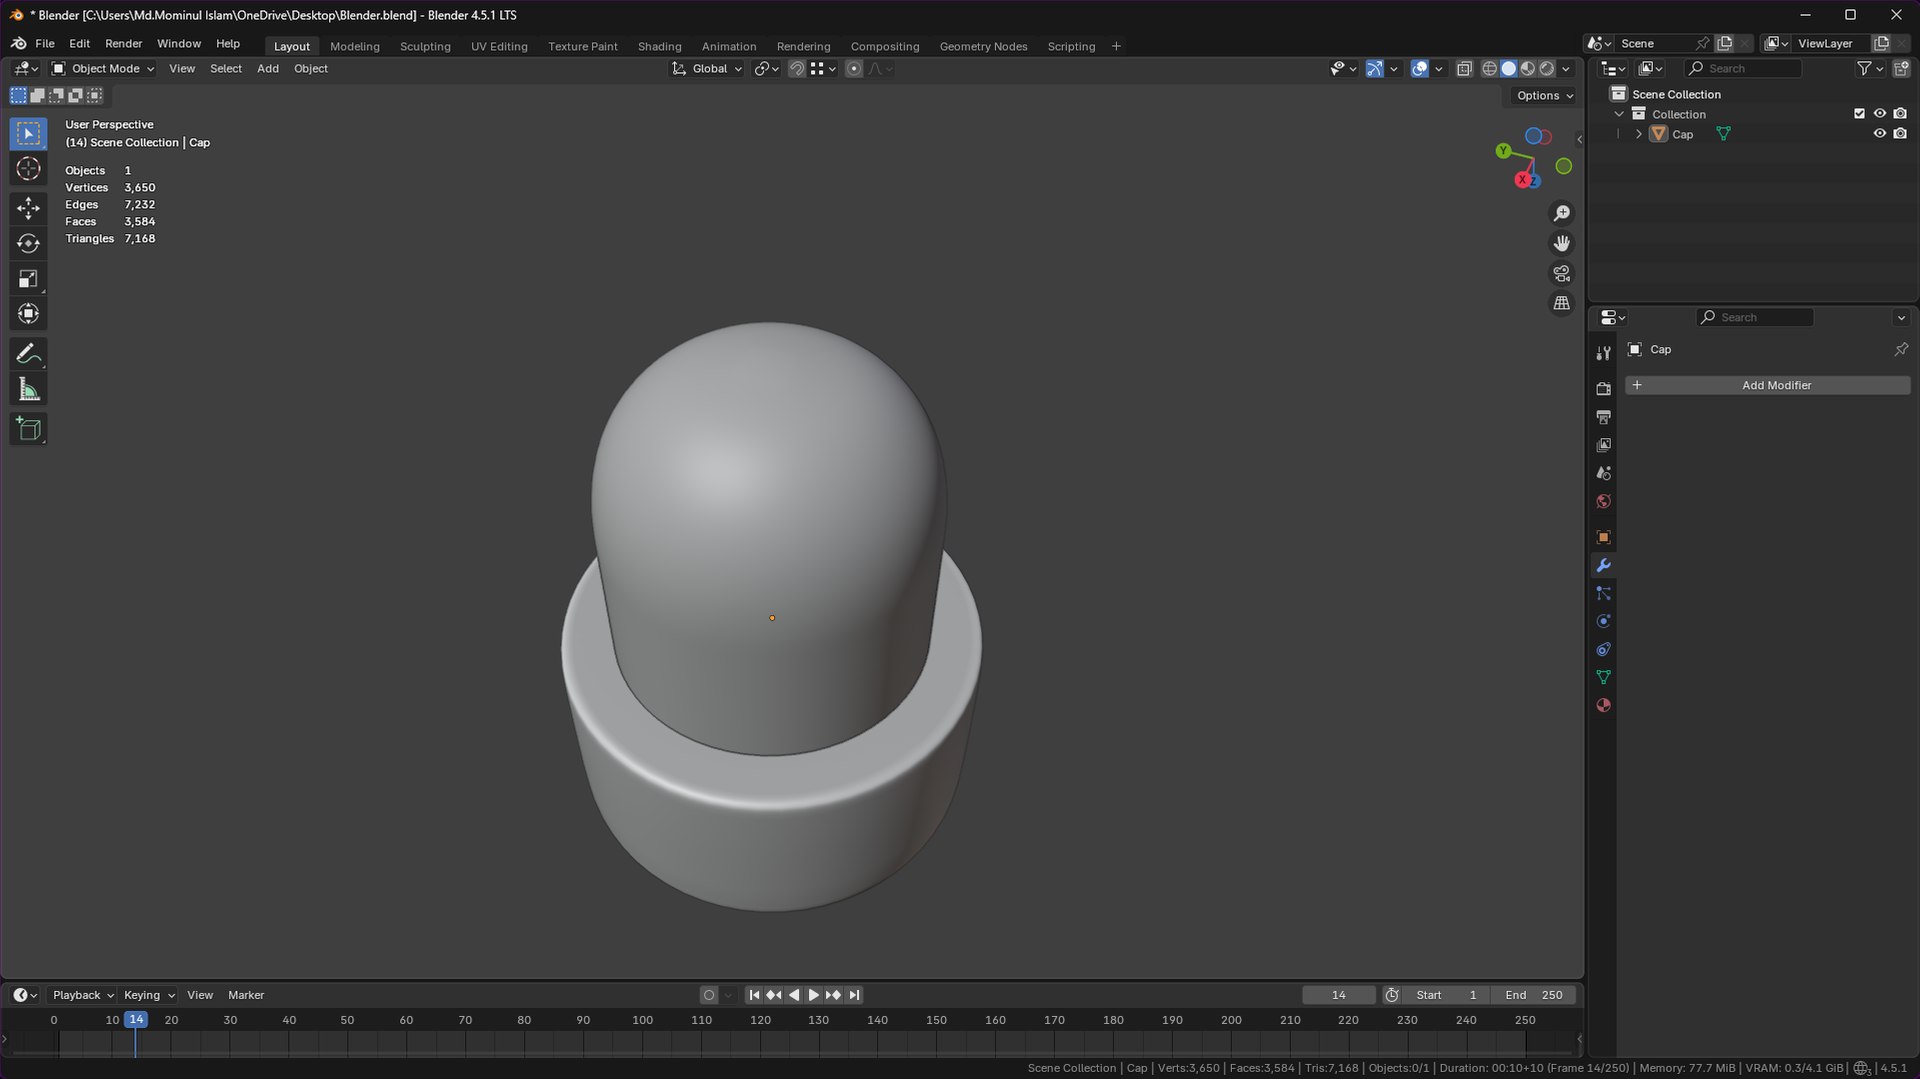The image size is (1920, 1079).
Task: Collapse the Collection in the outliner
Action: point(1619,114)
